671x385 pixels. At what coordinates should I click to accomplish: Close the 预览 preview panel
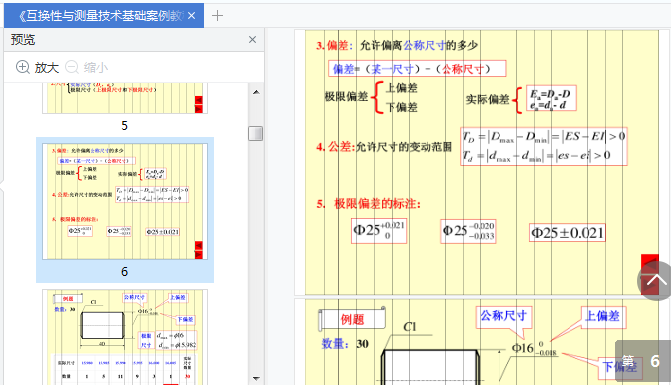point(252,40)
